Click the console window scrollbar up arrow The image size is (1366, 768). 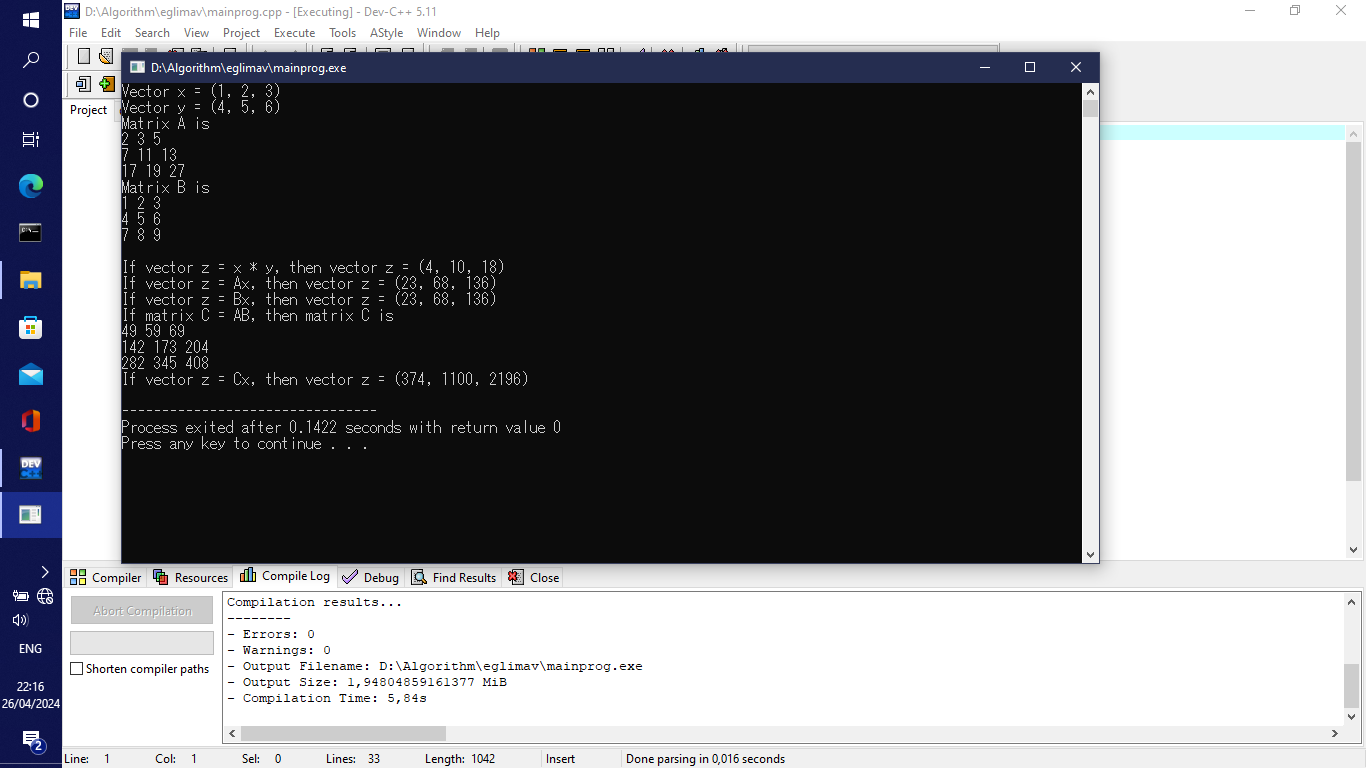[1090, 91]
